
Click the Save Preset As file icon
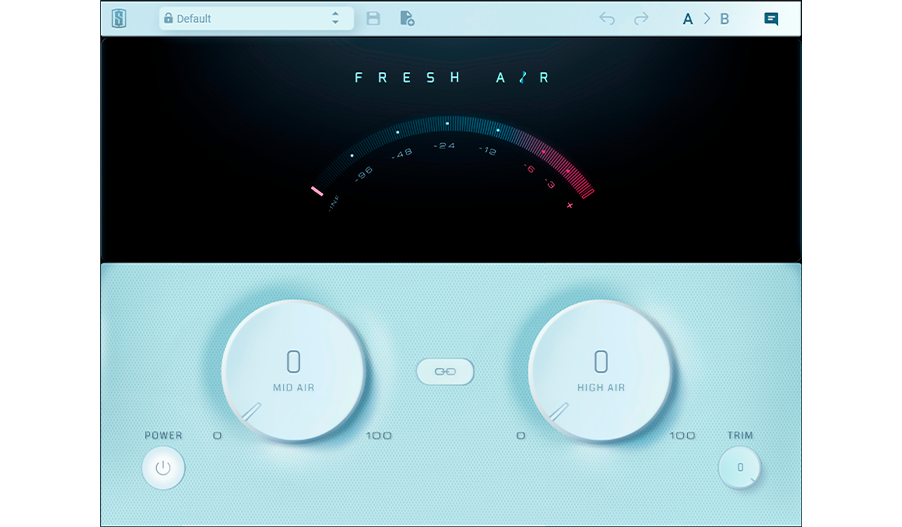tap(407, 19)
